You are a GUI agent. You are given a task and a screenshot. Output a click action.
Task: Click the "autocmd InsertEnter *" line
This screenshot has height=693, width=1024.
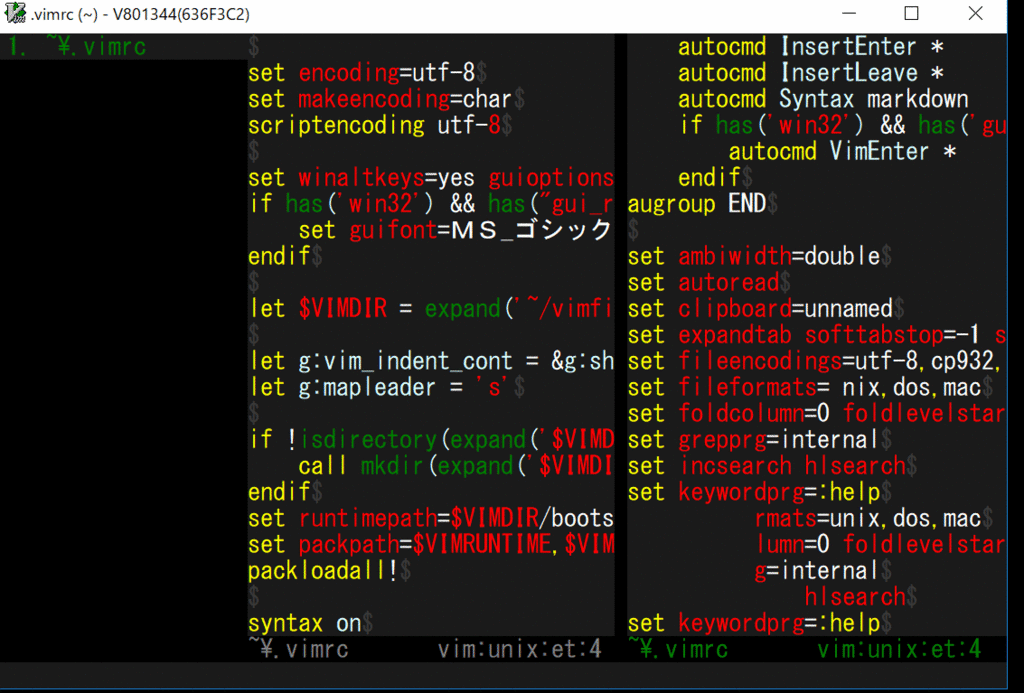point(810,47)
